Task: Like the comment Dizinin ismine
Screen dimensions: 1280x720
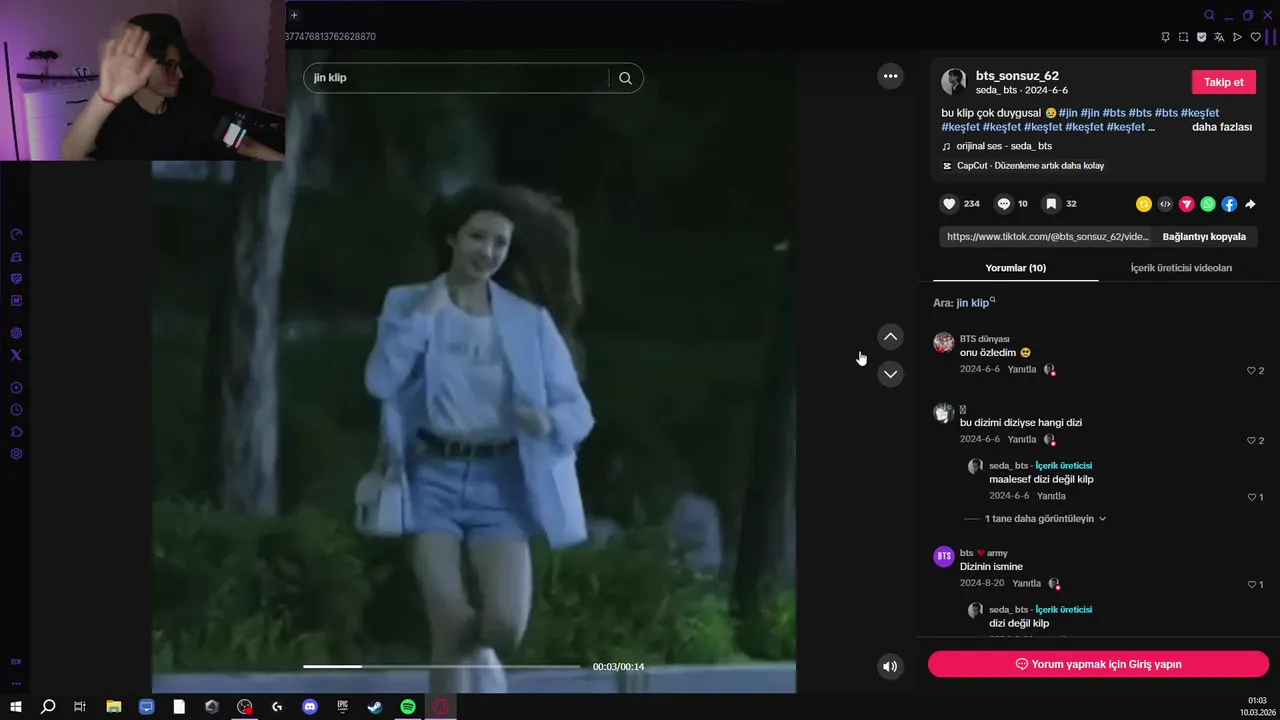Action: coord(1251,585)
